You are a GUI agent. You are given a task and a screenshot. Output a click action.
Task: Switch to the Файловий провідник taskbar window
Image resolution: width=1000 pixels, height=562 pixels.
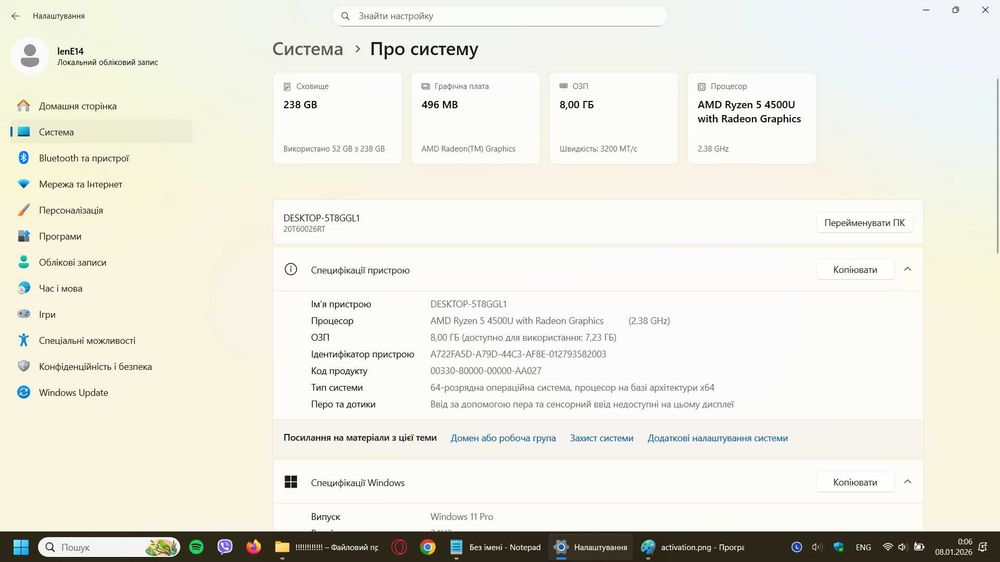pyautogui.click(x=327, y=547)
